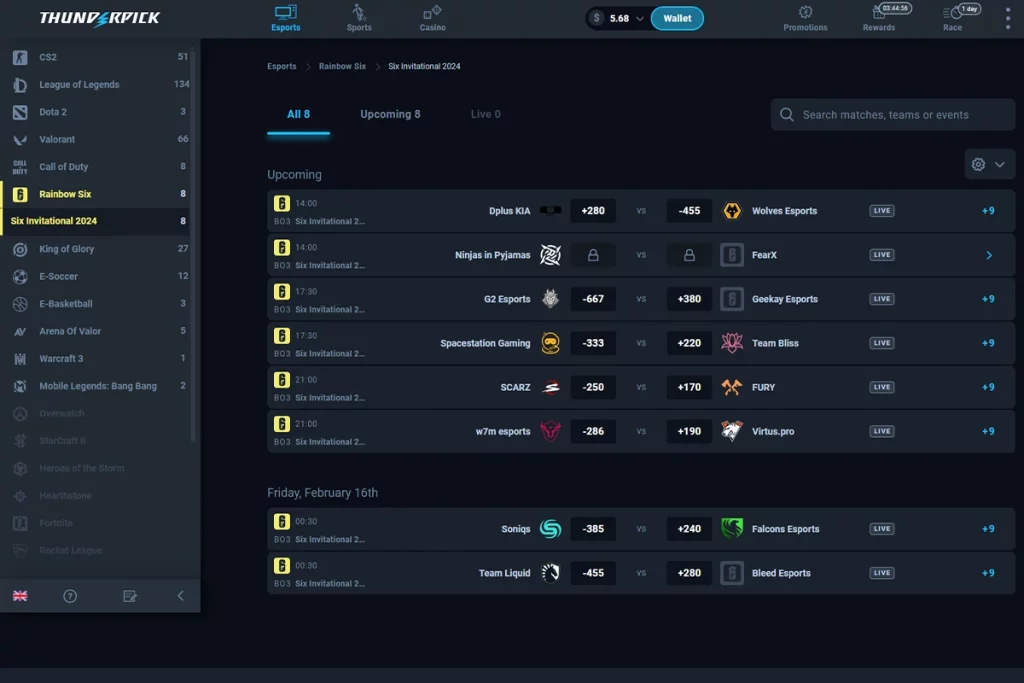The width and height of the screenshot is (1024, 683).
Task: Select E-Basketball in the sidebar
Action: [x=100, y=304]
